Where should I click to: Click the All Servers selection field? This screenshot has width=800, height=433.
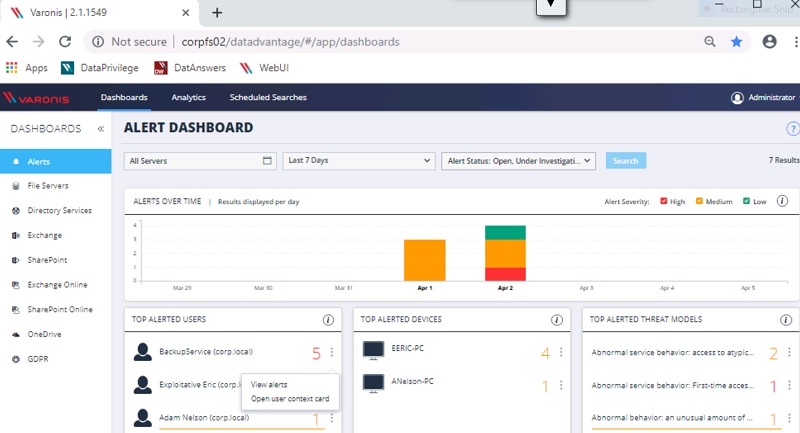point(200,161)
